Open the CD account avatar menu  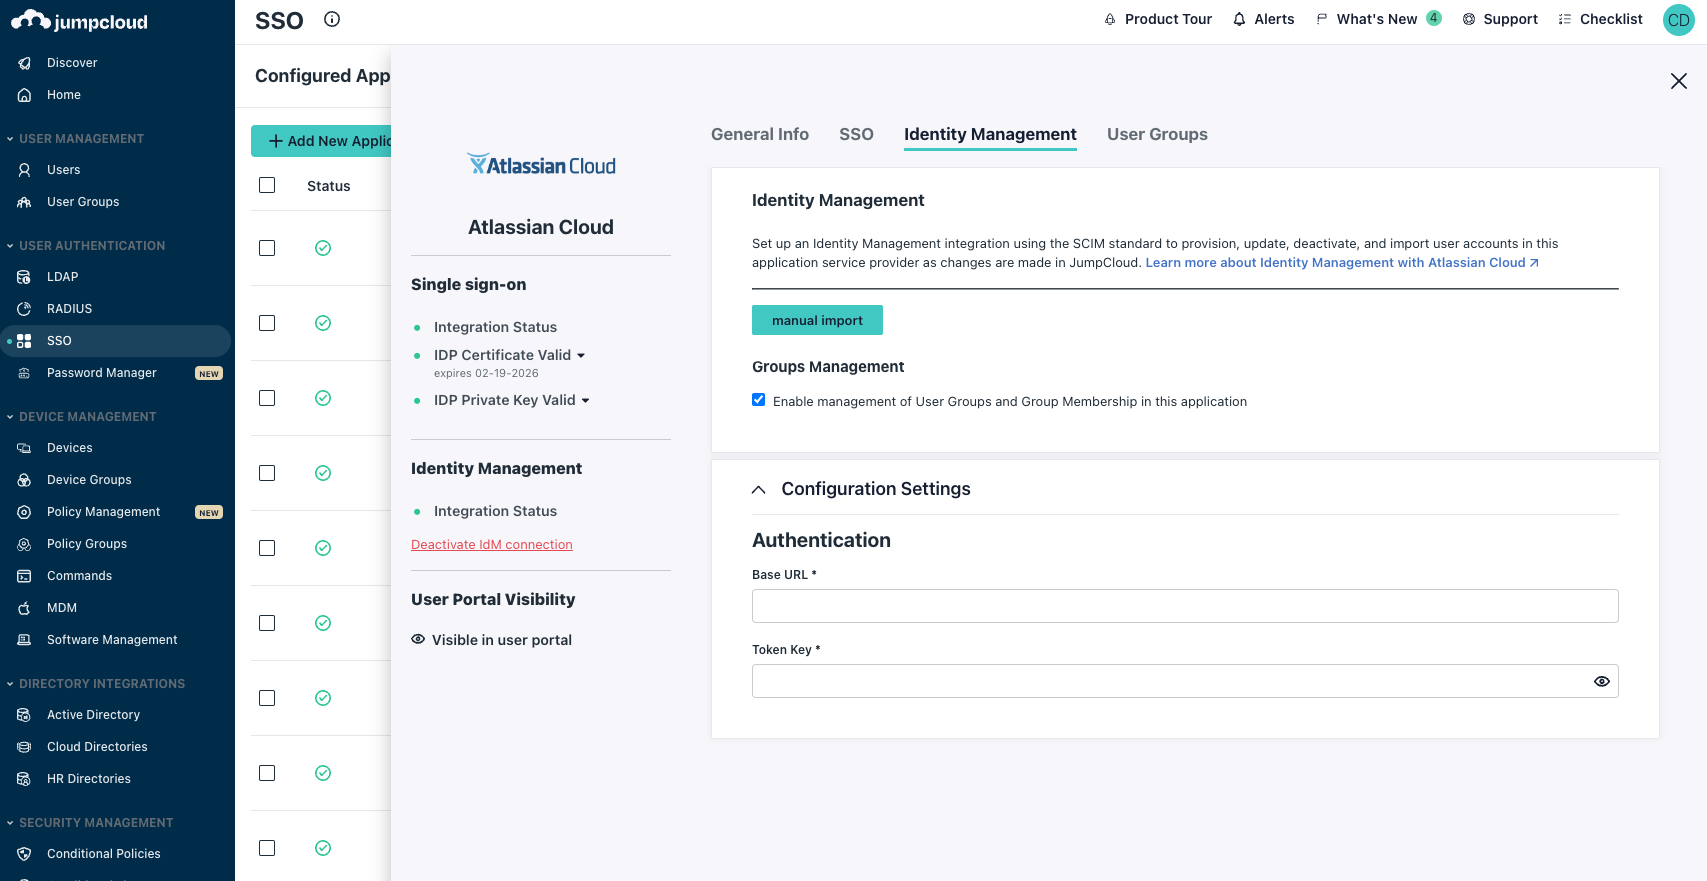(x=1679, y=20)
